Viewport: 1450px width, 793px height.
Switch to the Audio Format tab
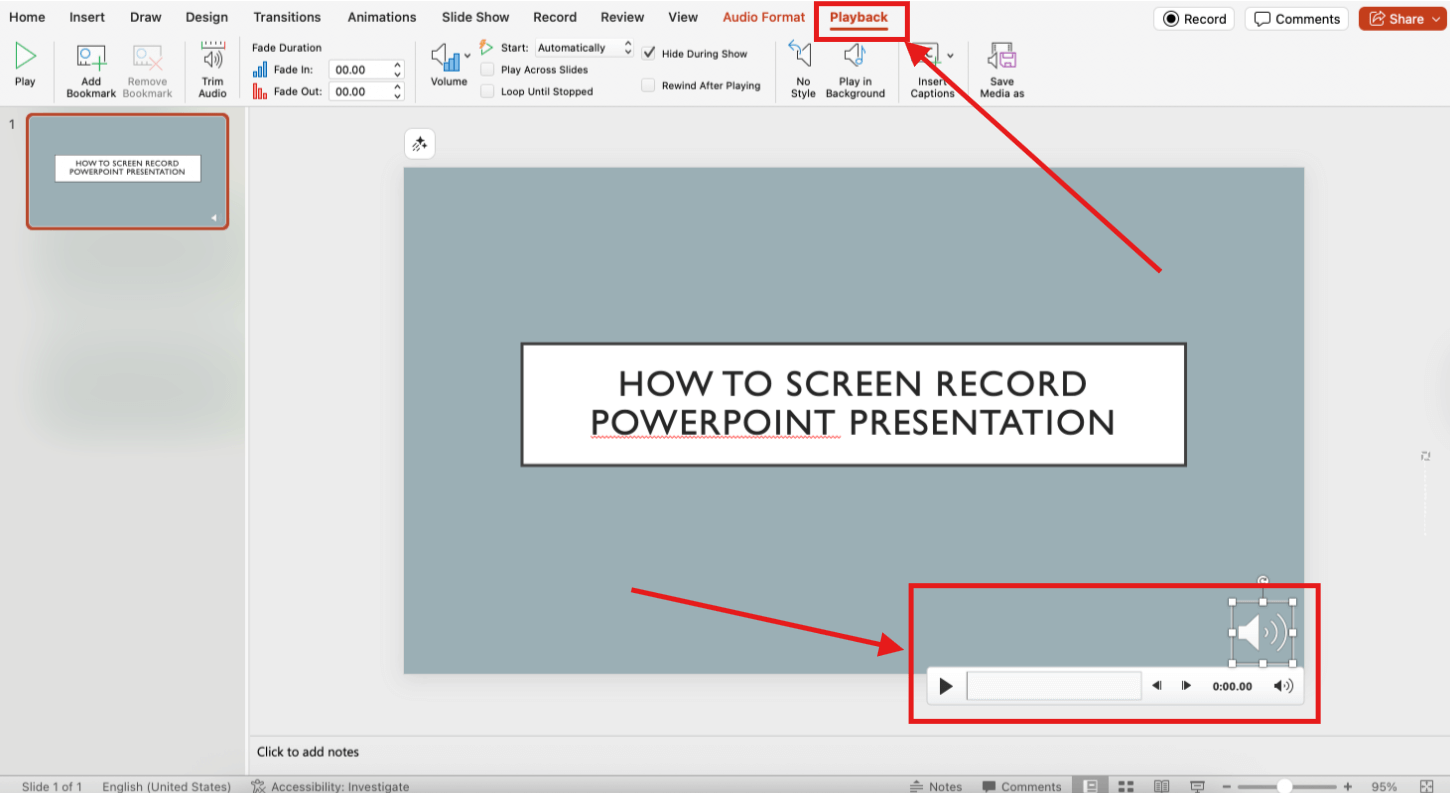tap(763, 17)
